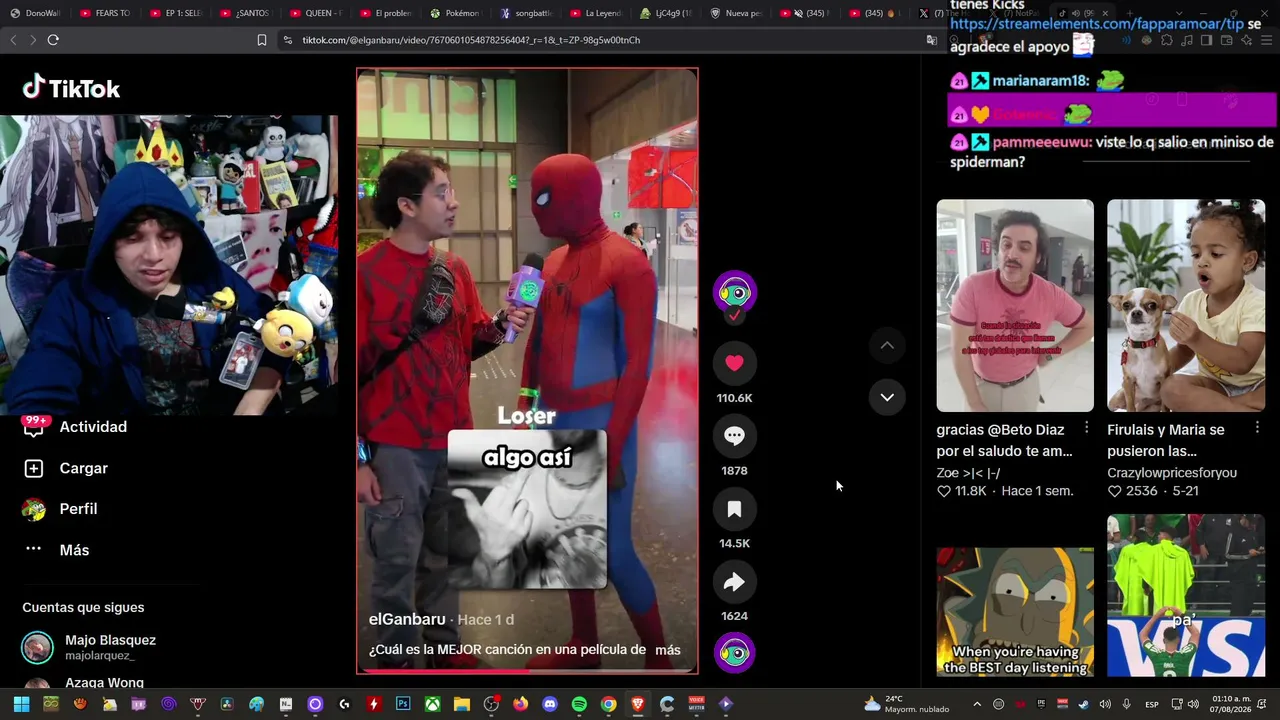Open the Firulais y Maria video thumbnail

[1186, 305]
